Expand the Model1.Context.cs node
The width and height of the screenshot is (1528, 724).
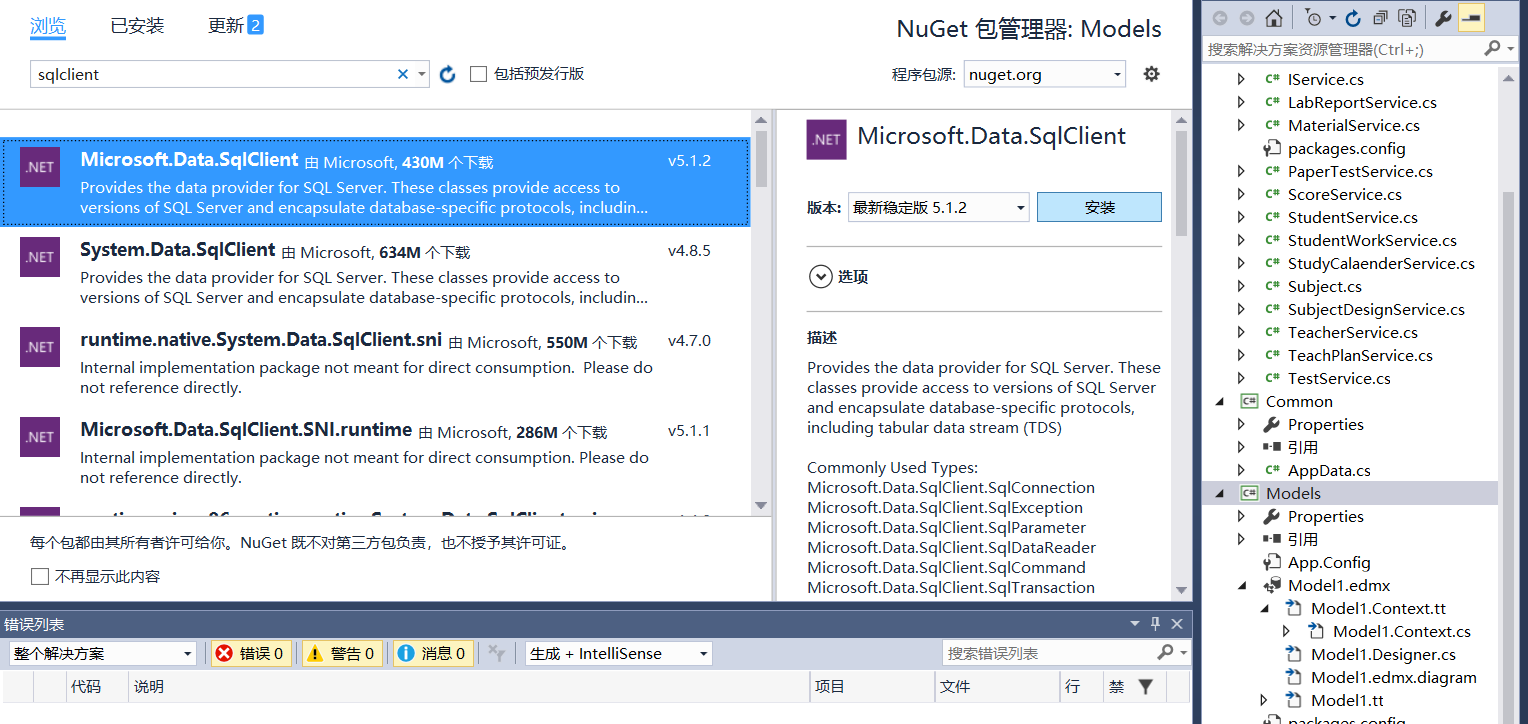pos(1287,631)
